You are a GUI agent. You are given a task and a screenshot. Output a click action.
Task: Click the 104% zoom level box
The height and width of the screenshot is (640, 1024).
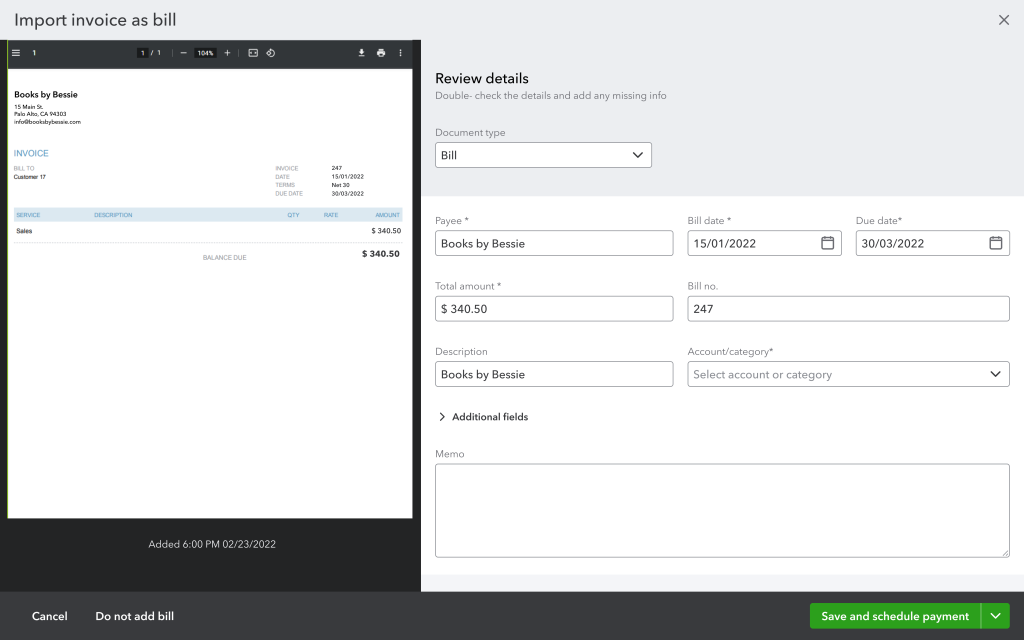click(205, 53)
